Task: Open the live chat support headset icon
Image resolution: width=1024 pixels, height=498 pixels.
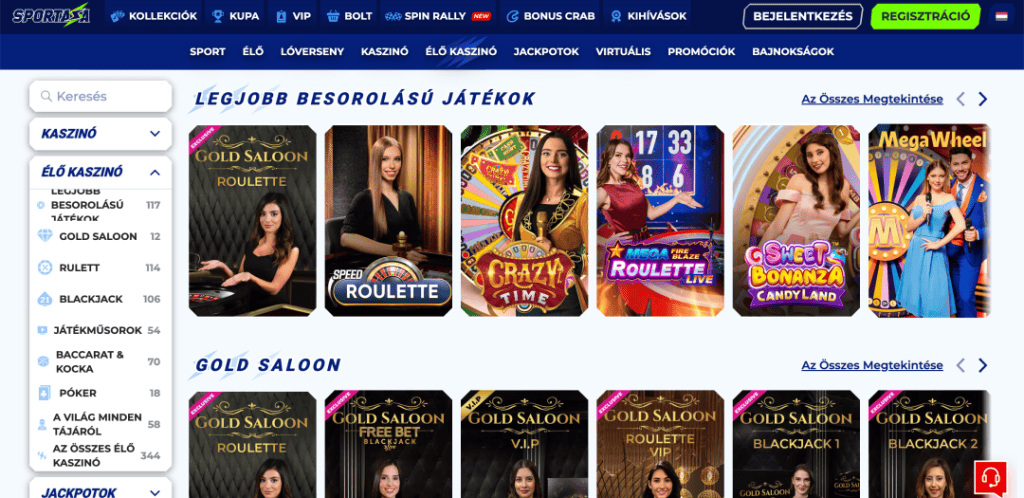Action: (990, 478)
